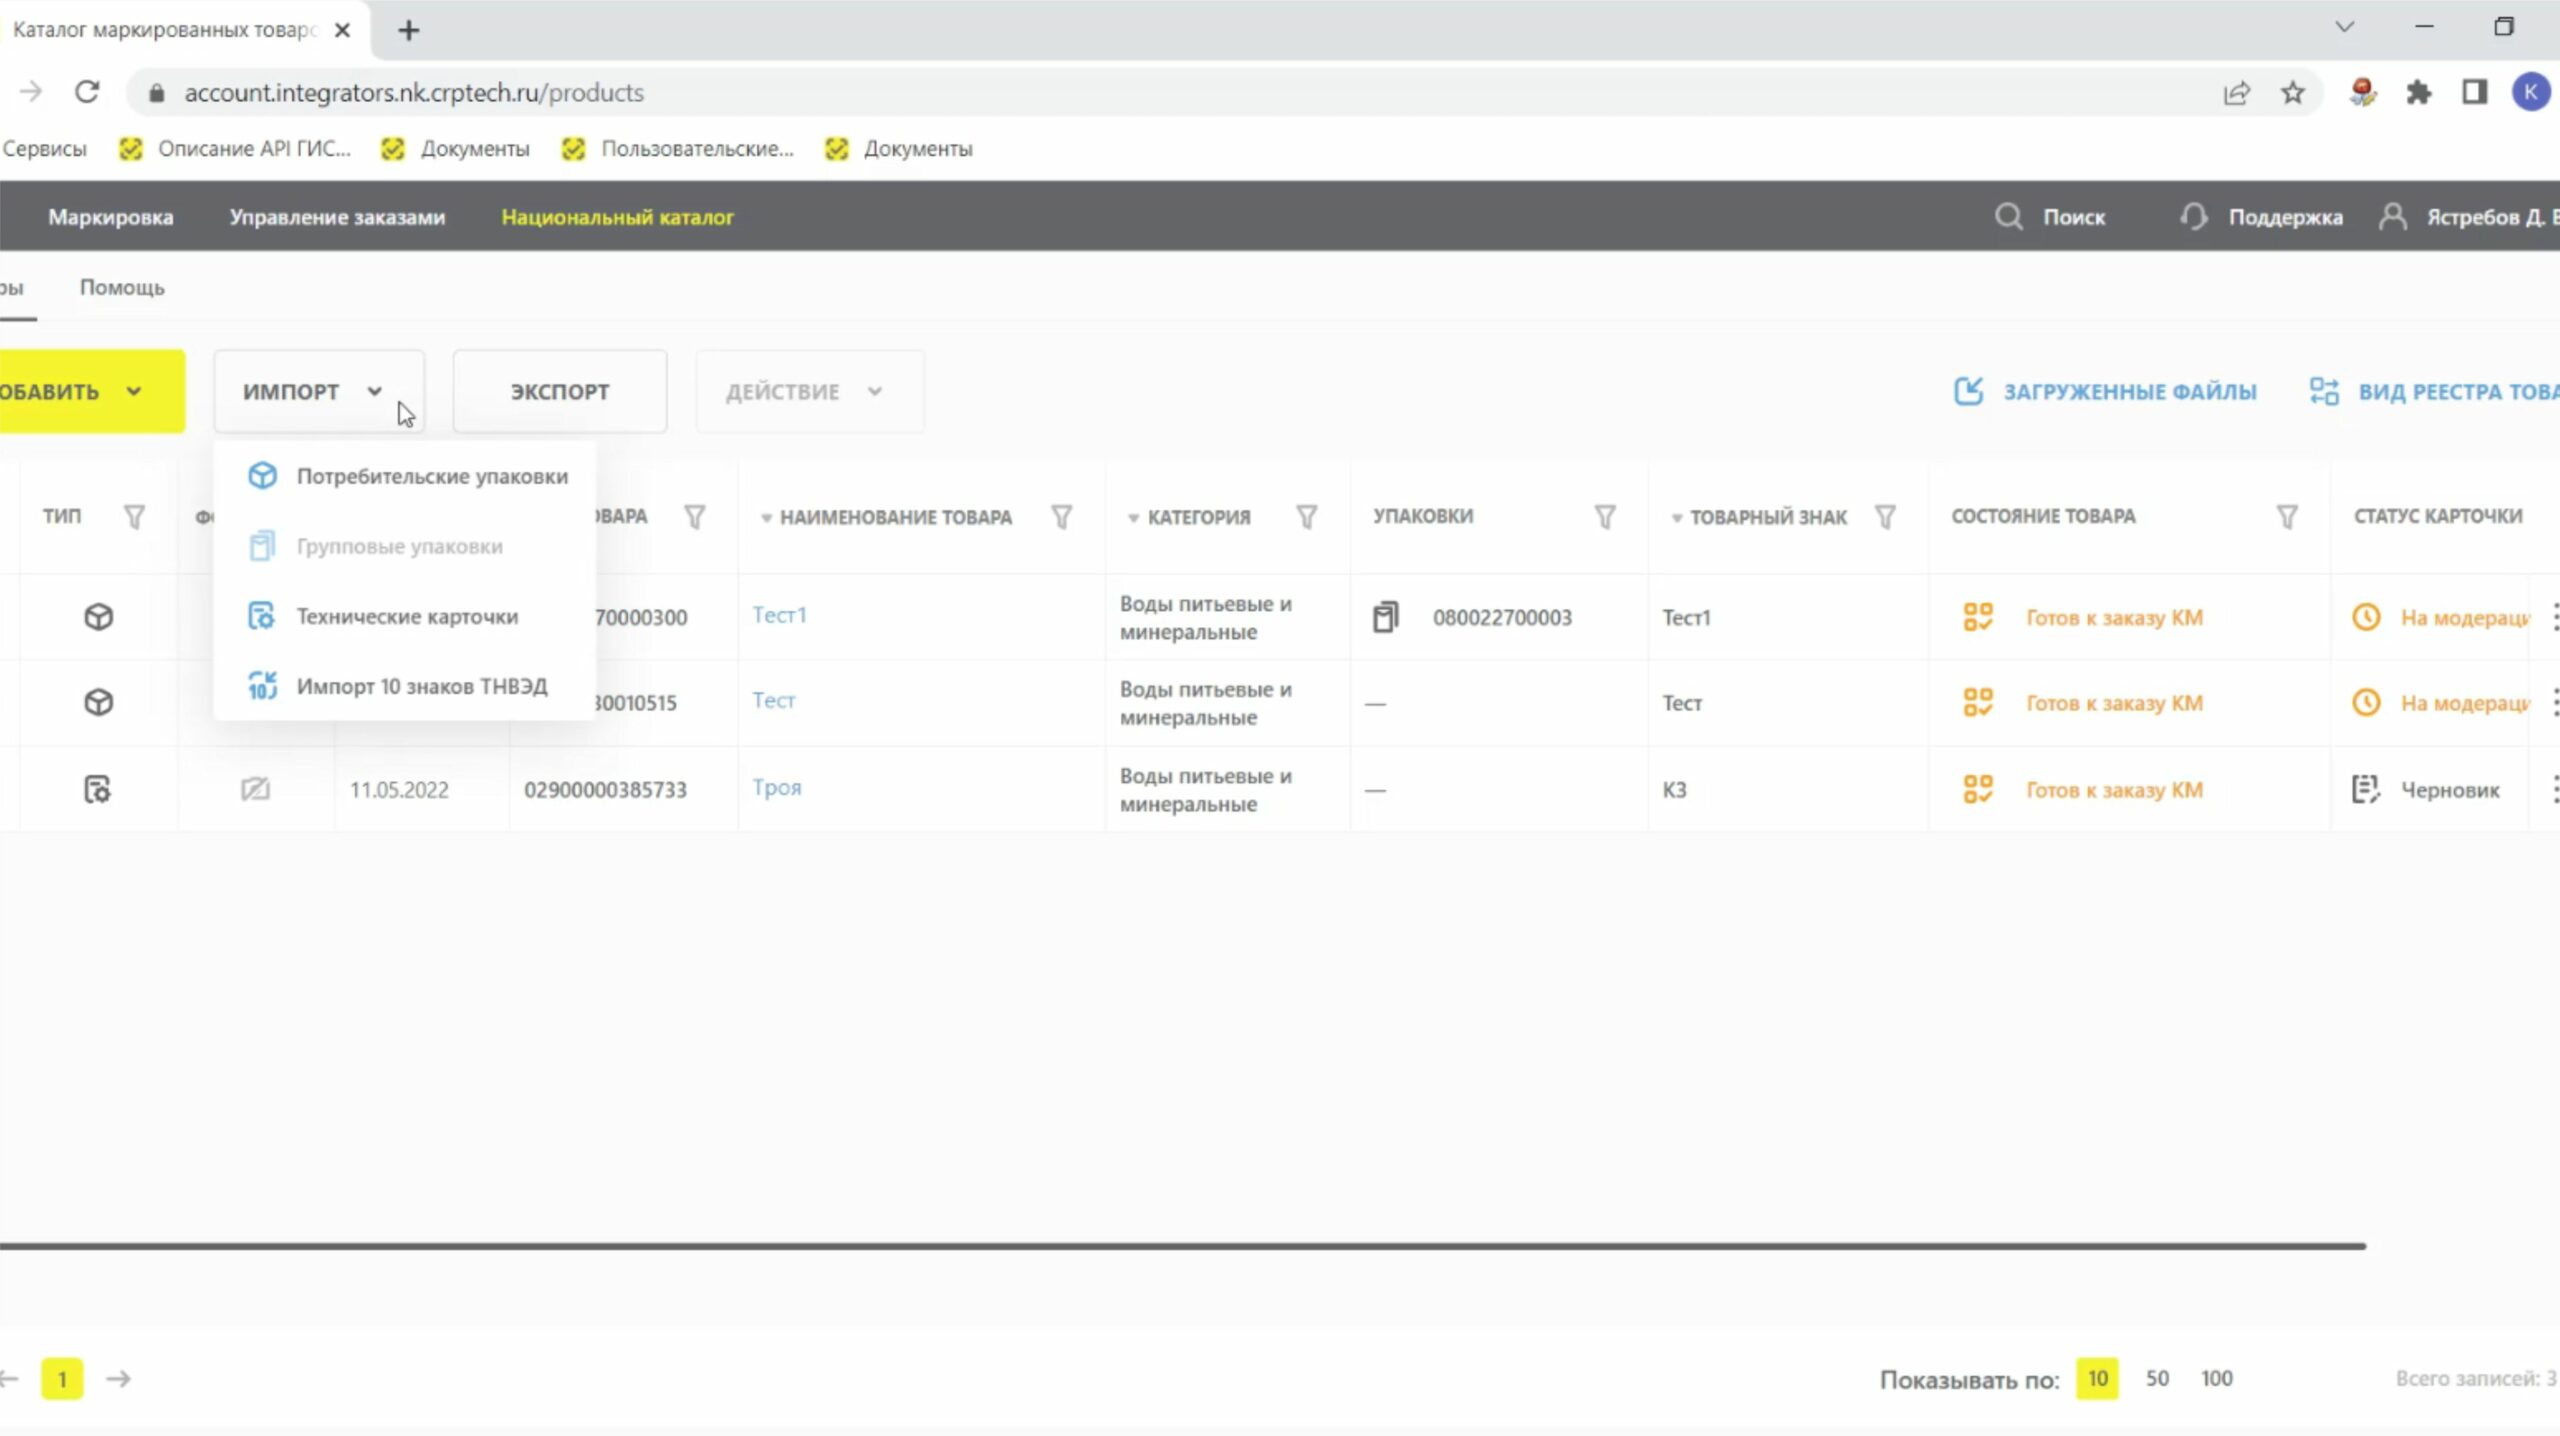Sort by ТОВАРНЫЙ ЗНАК column header
2560x1436 pixels.
pos(1759,517)
